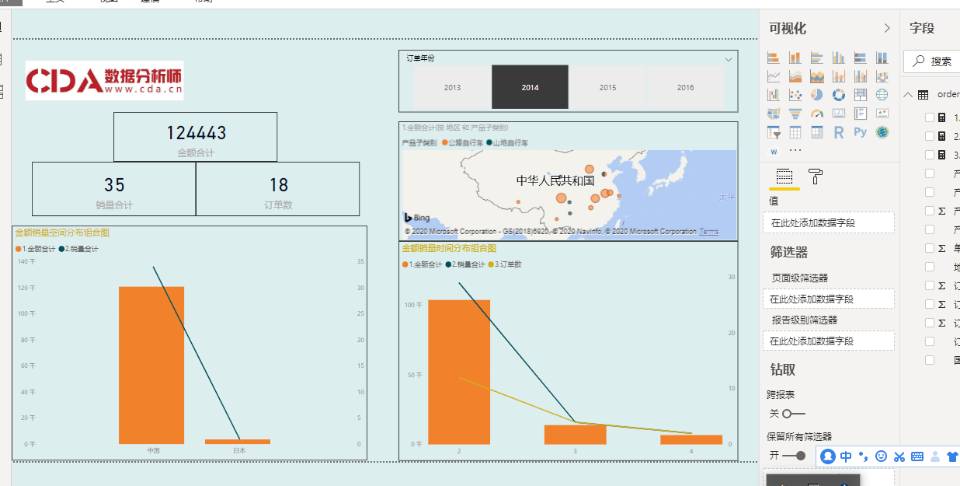This screenshot has height=486, width=960.
Task: Select the 35 销量合计 card
Action: [114, 189]
